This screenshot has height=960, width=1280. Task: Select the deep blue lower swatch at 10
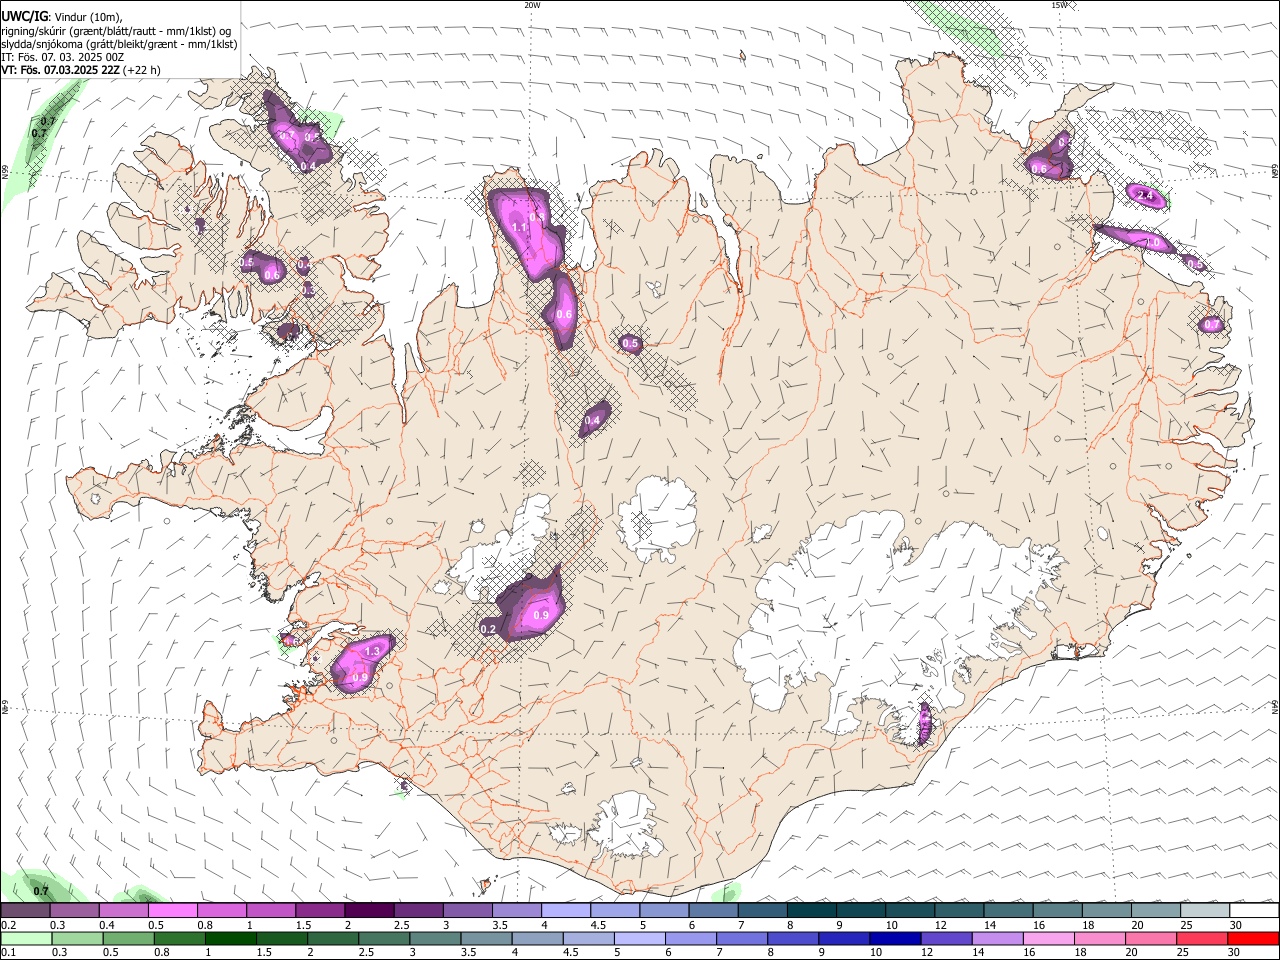pos(895,938)
